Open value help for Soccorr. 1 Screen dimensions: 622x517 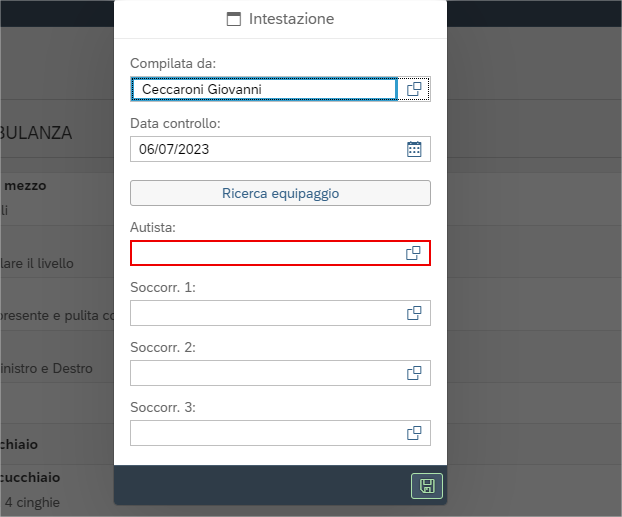413,313
